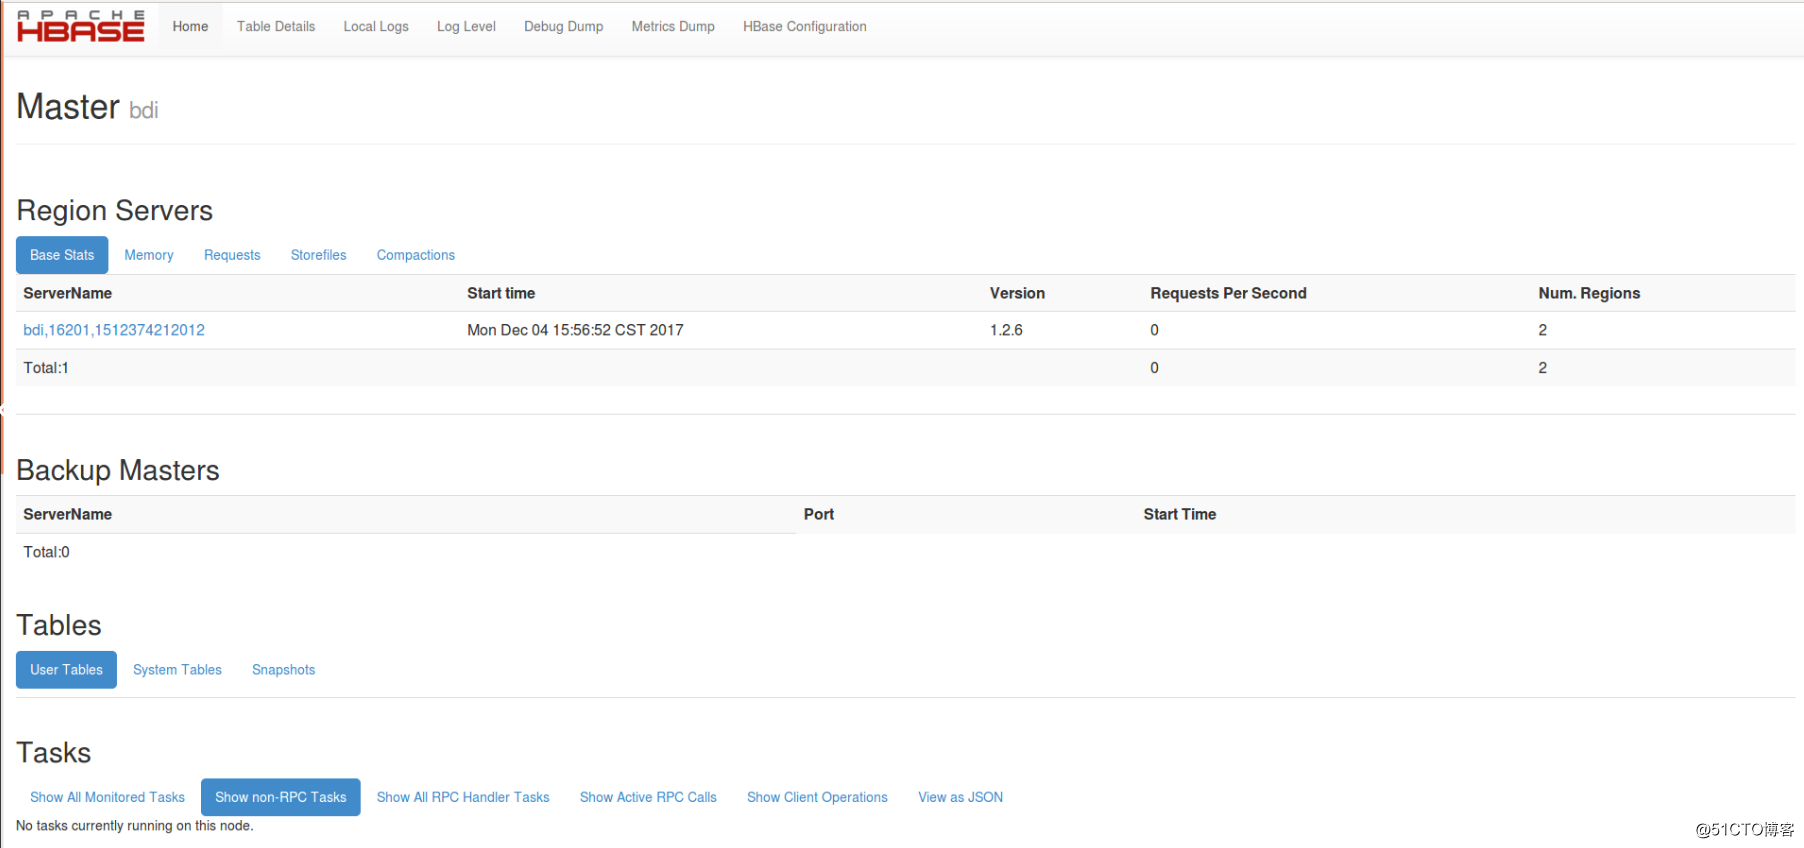
Task: Click 'Num. Regions' column header
Action: pos(1589,293)
